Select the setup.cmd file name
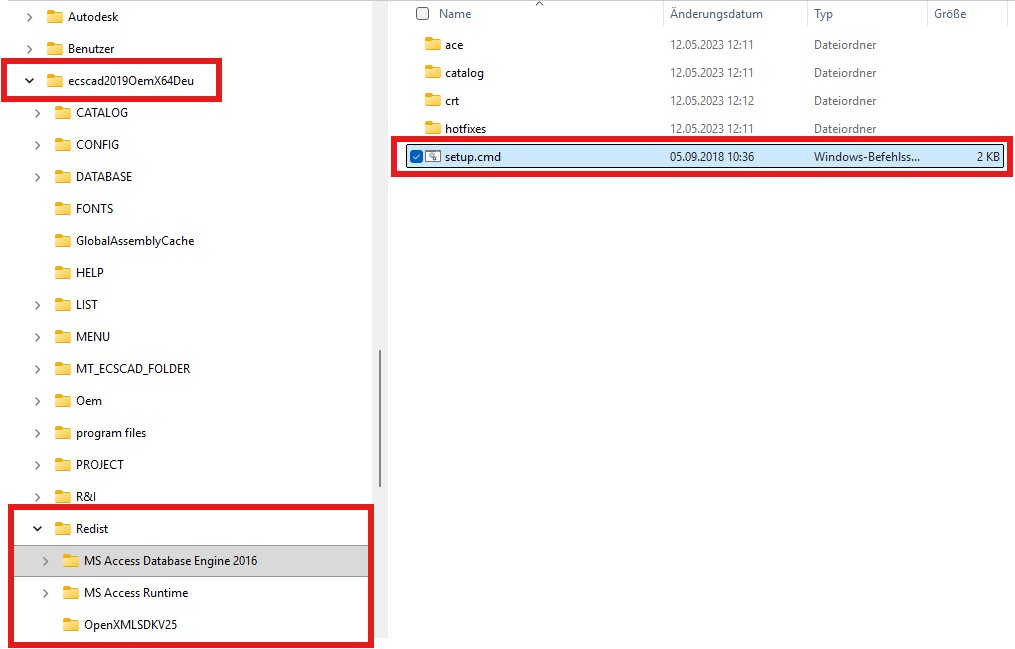The height and width of the screenshot is (649, 1015). [473, 157]
